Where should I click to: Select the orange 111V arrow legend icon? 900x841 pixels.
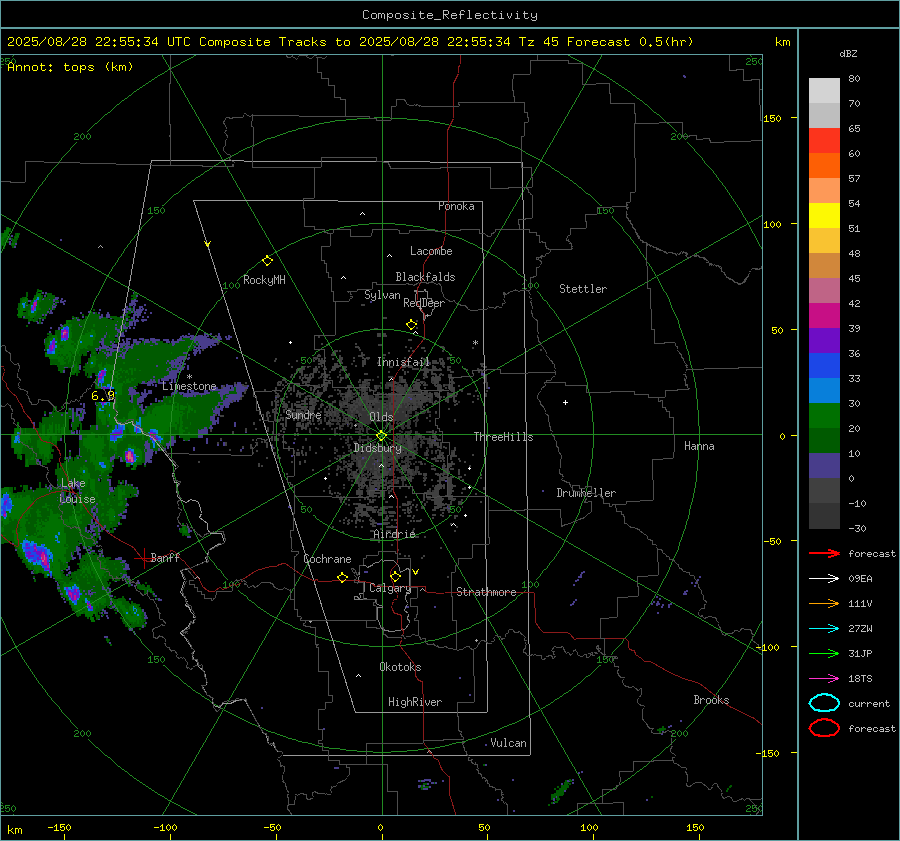coord(824,603)
